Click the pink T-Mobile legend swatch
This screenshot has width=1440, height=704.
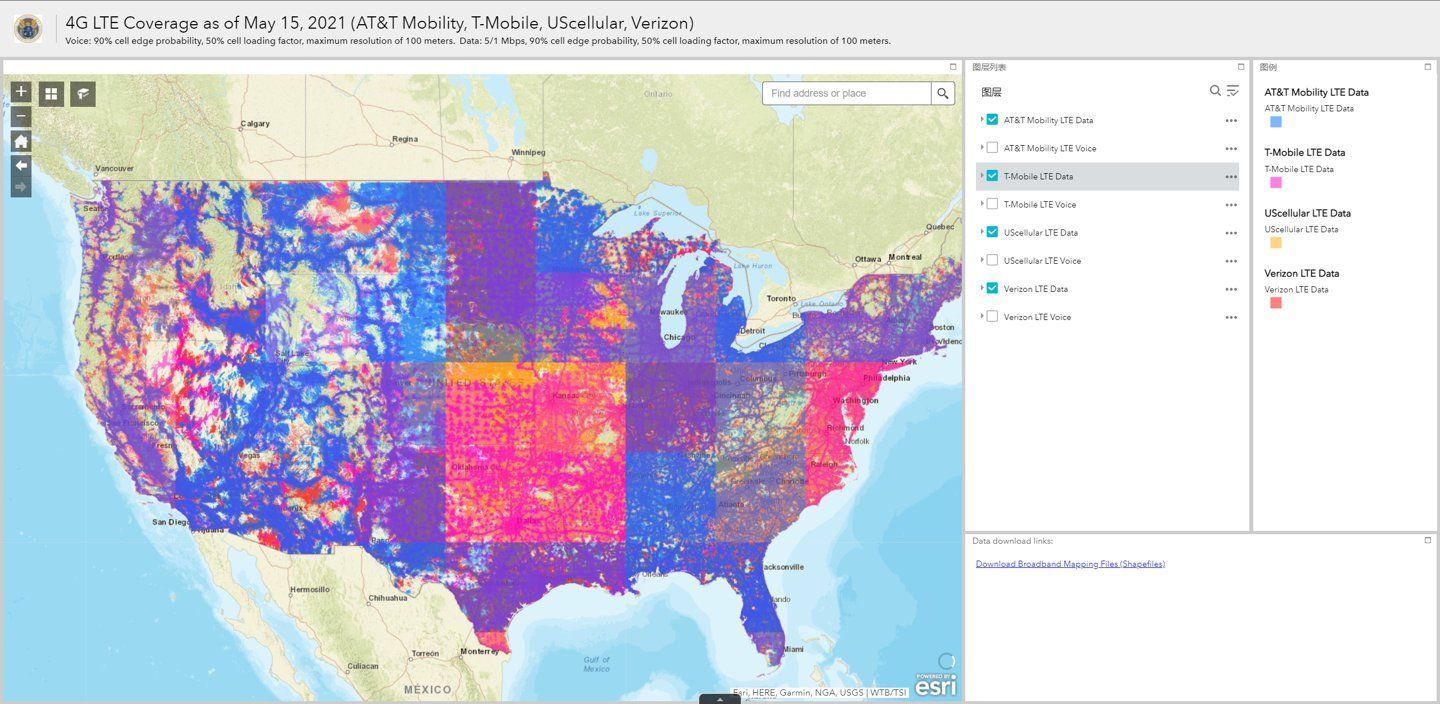point(1276,182)
